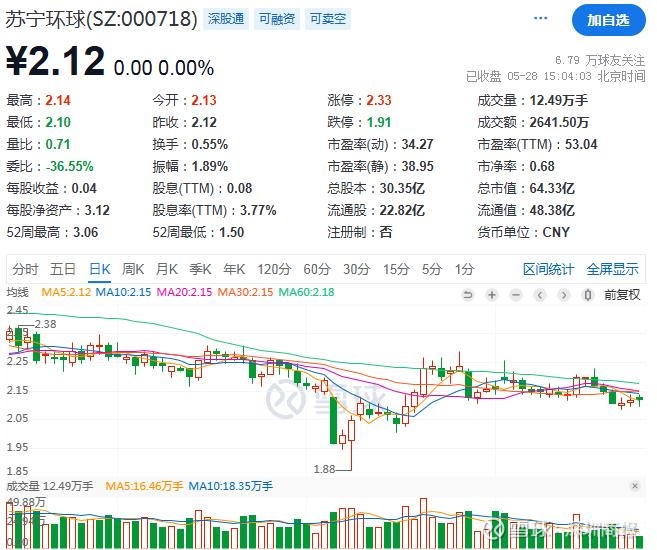Click the 最高 value 2.14
The image size is (657, 550).
click(x=58, y=101)
